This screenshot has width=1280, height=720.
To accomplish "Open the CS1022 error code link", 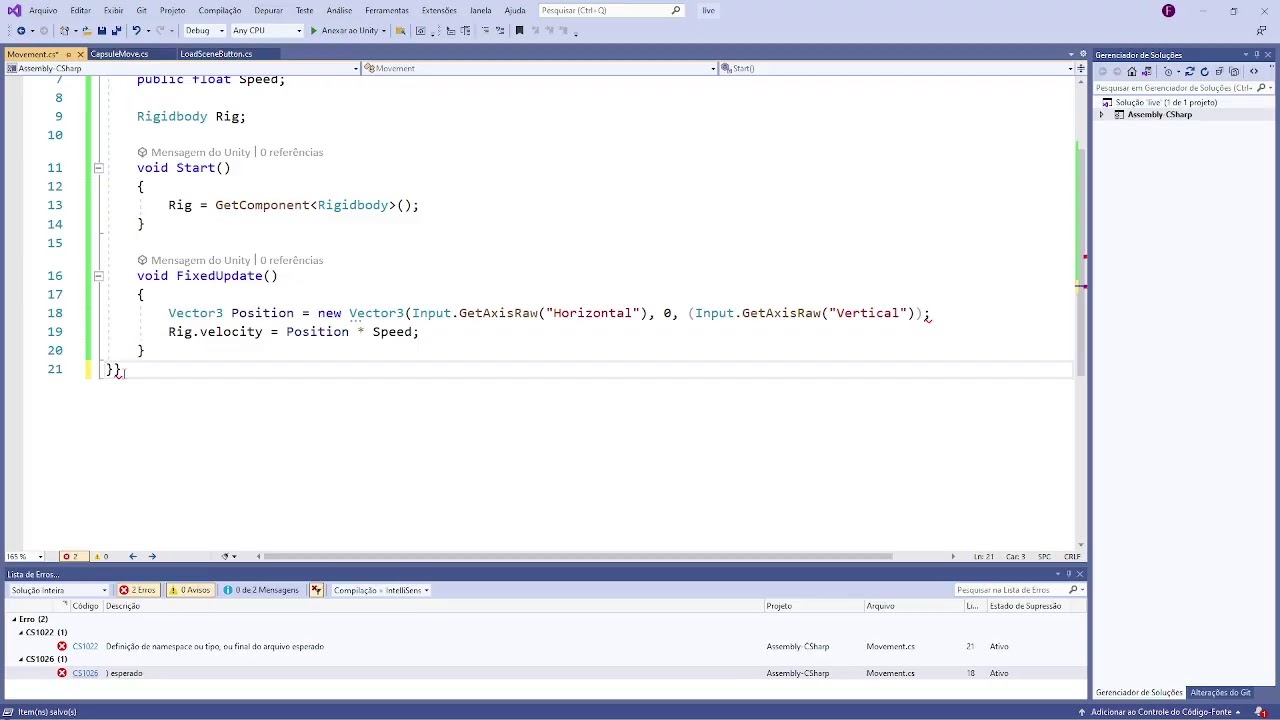I will [x=86, y=647].
